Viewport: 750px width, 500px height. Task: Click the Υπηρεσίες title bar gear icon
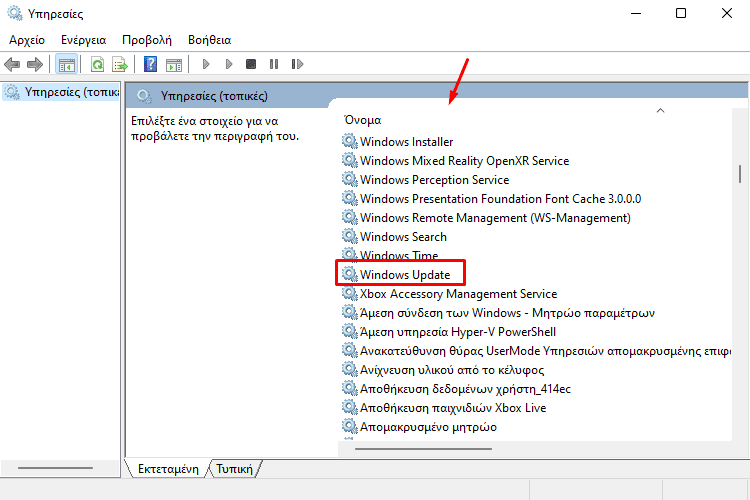click(x=15, y=13)
